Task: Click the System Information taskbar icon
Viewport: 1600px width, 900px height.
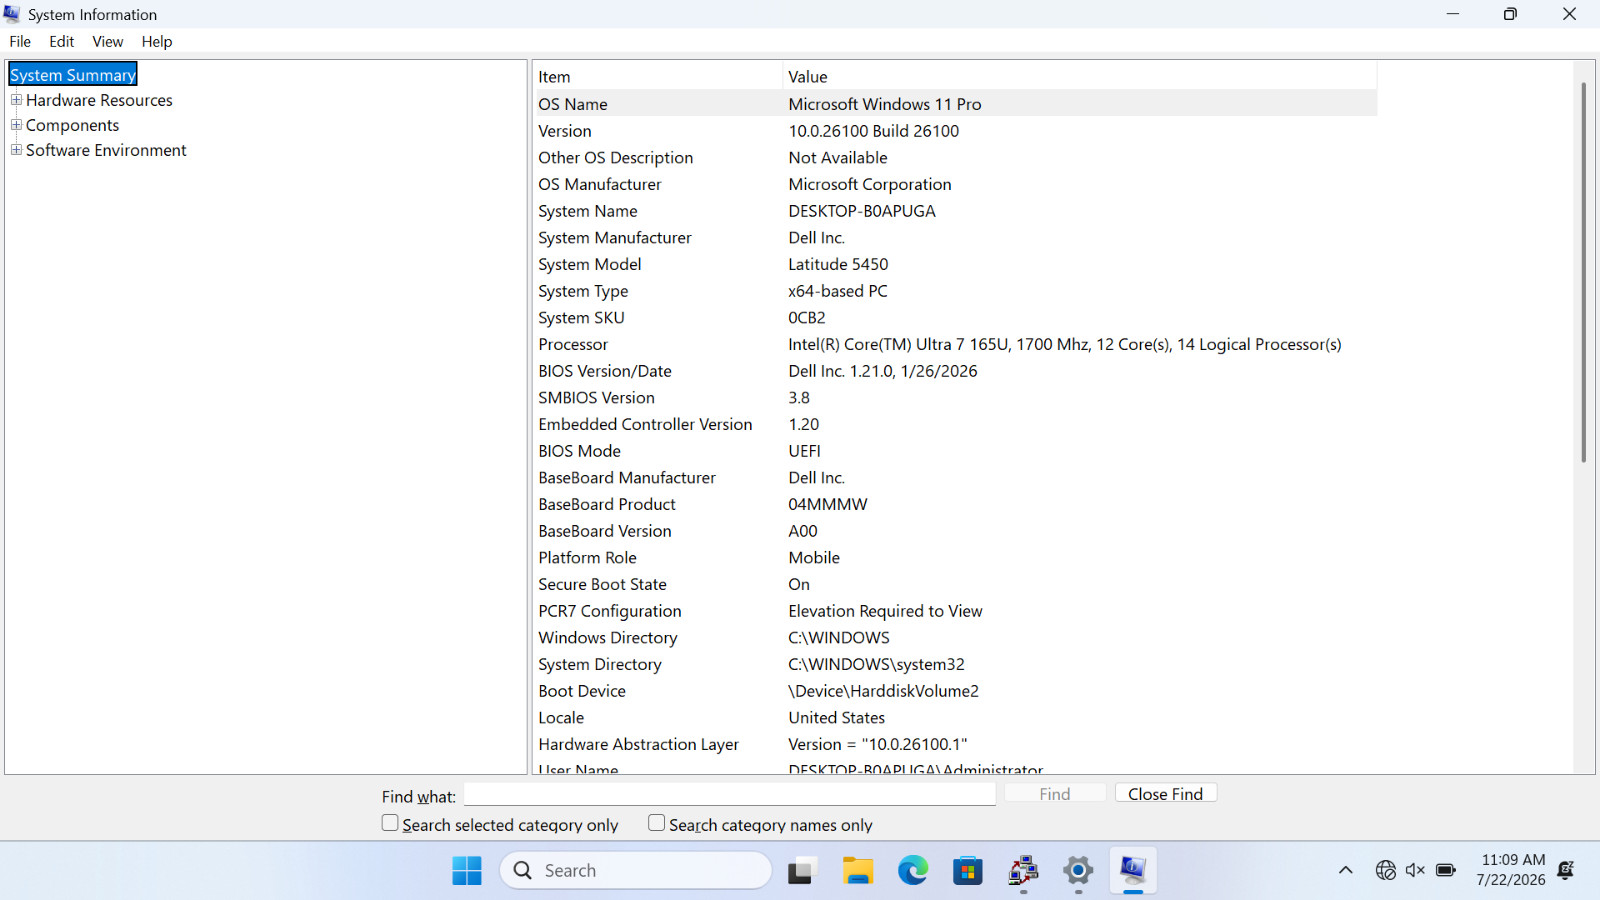Action: tap(1133, 870)
